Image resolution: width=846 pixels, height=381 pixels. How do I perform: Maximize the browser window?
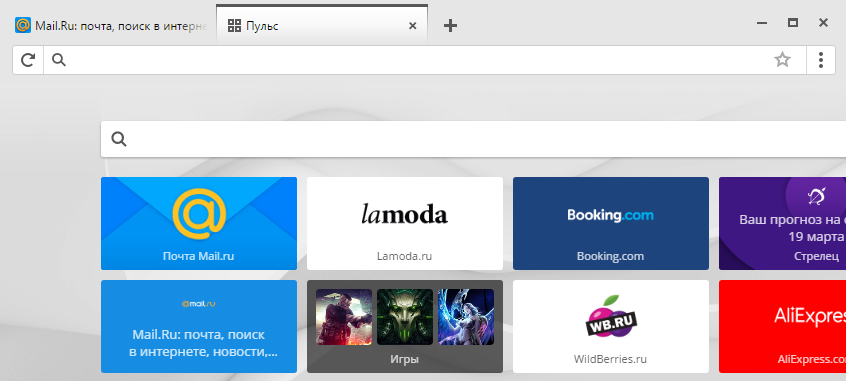(x=793, y=23)
